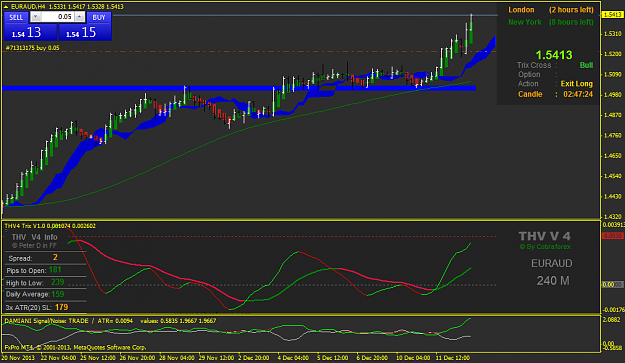The image size is (625, 363).
Task: Click the large green 1.5413 price
Action: 554,55
